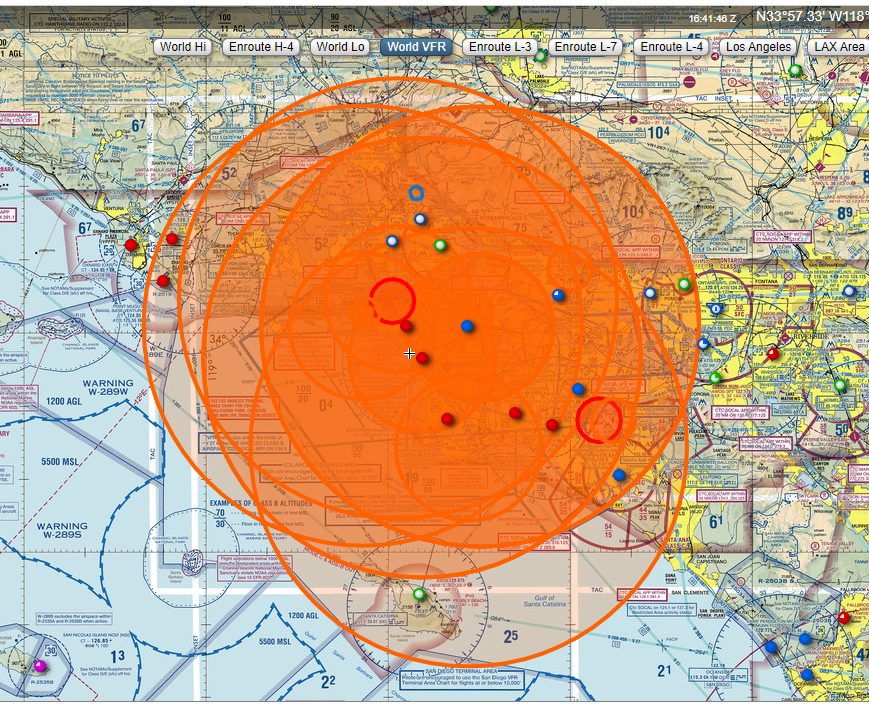The height and width of the screenshot is (719, 869).
Task: Select the Enroute L-4 chart tab
Action: coord(672,47)
